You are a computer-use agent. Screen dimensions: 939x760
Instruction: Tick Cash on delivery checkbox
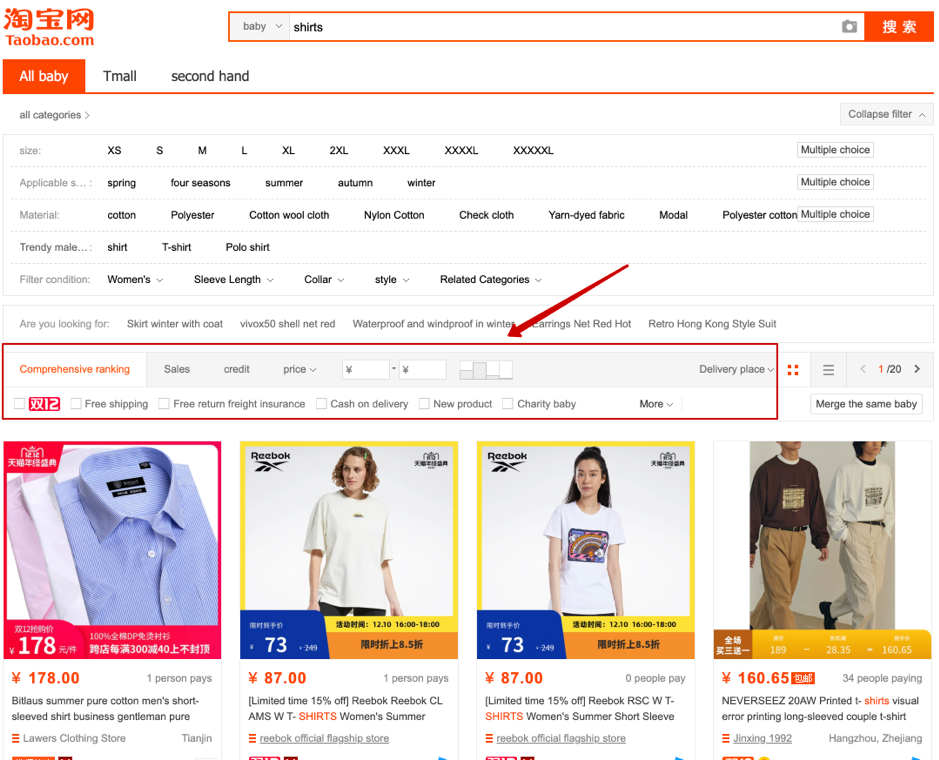[321, 404]
